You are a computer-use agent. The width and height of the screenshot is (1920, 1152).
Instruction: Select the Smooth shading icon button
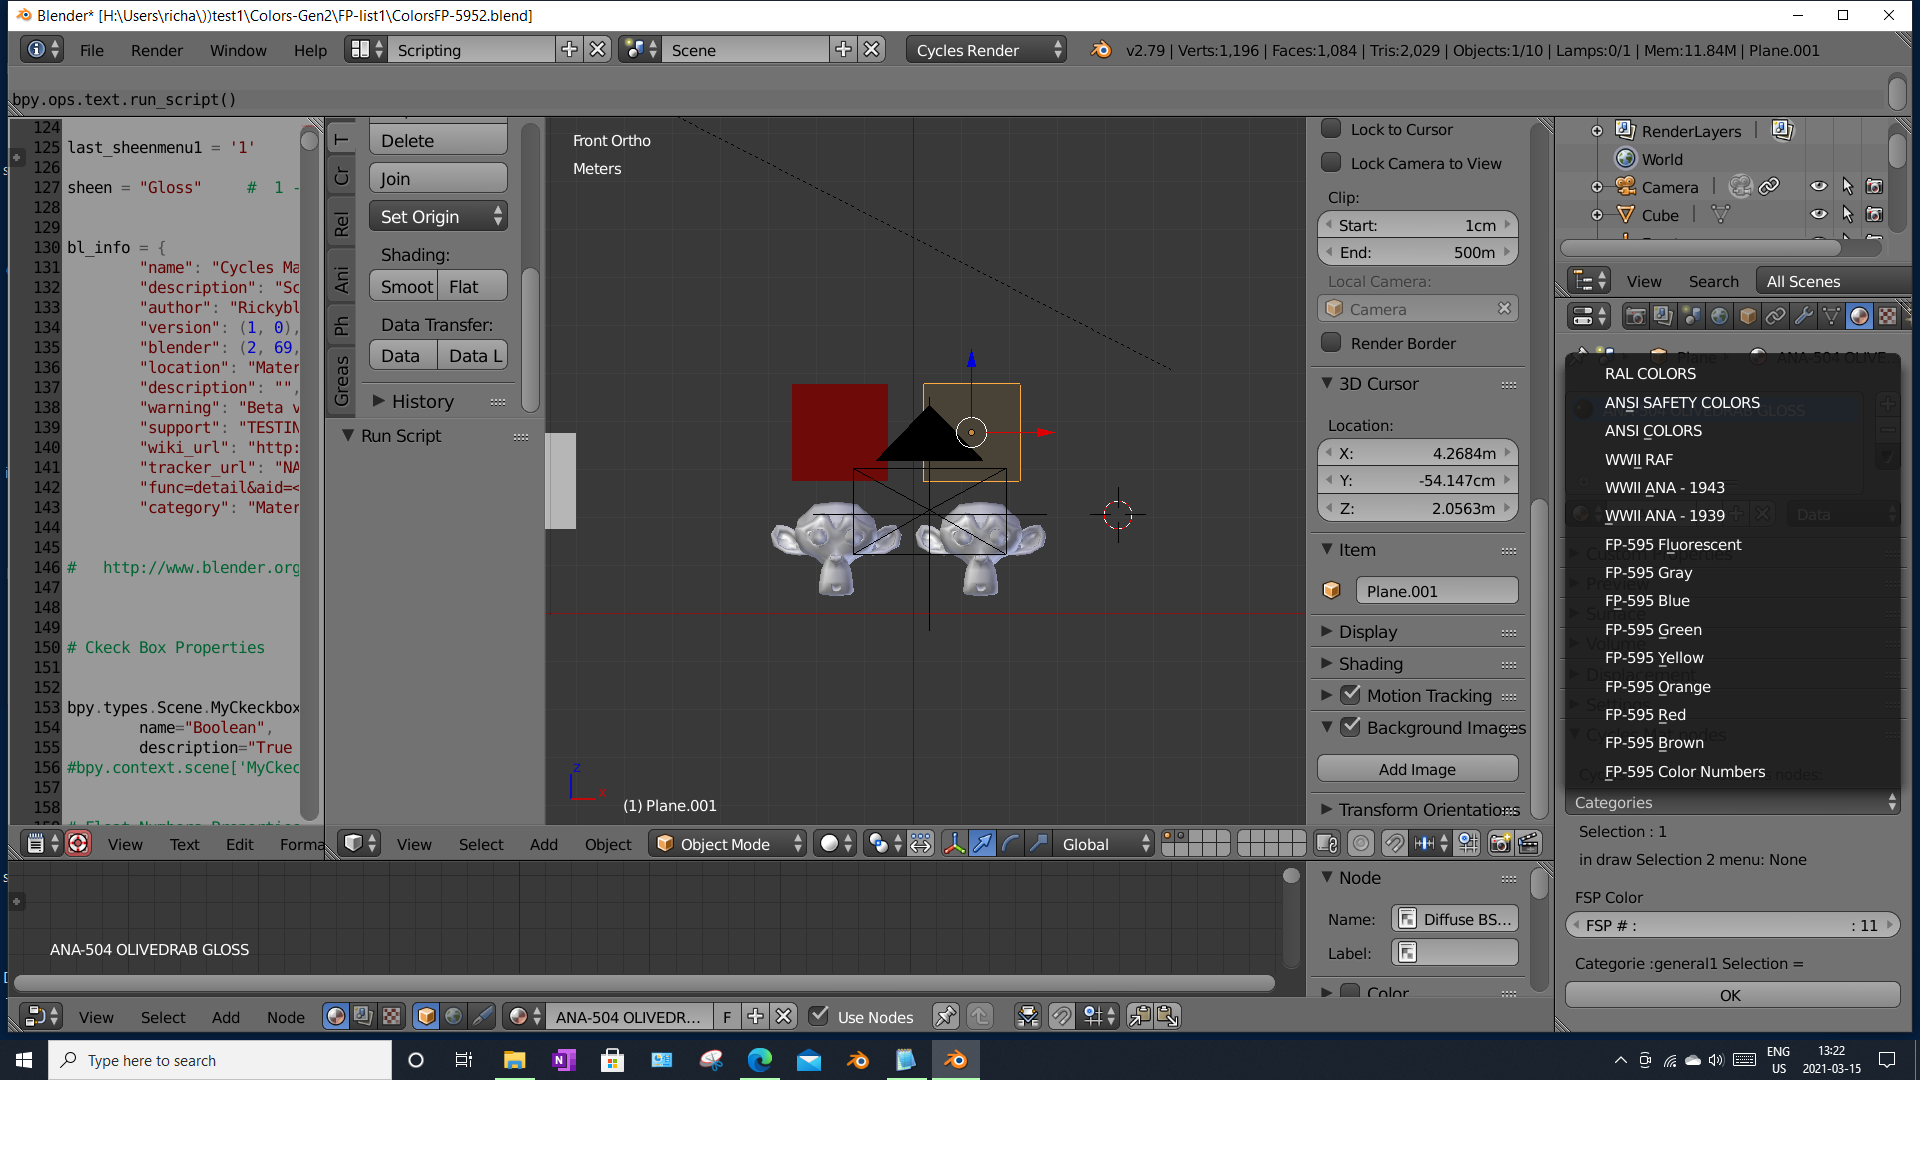(405, 287)
